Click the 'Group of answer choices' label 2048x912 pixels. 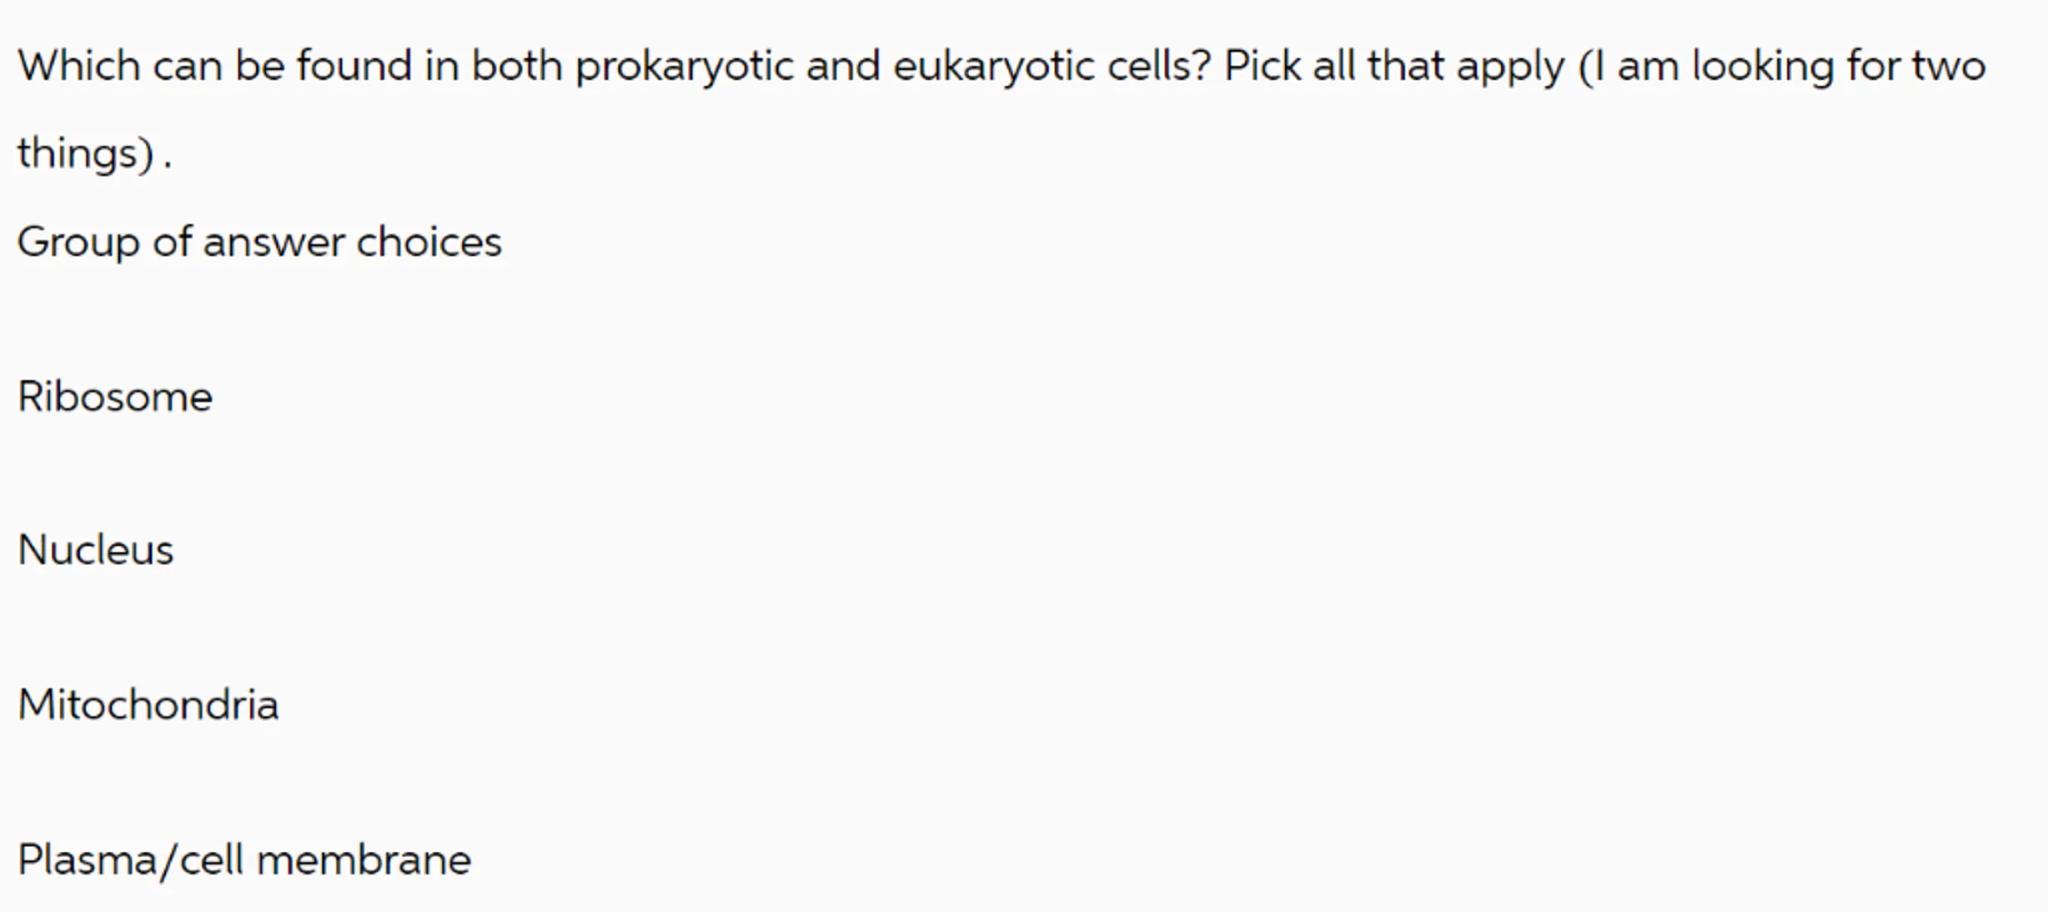(259, 242)
